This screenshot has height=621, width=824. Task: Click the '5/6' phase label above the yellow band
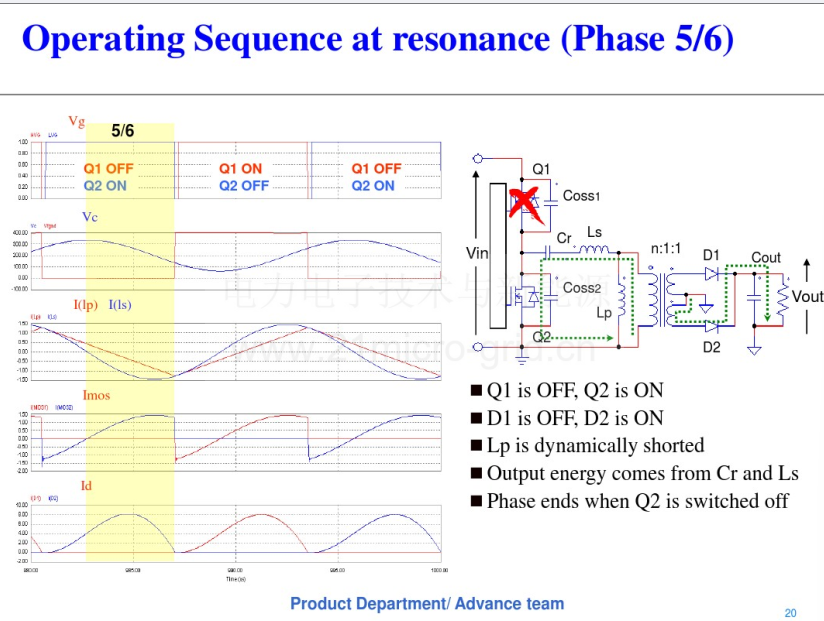click(122, 130)
